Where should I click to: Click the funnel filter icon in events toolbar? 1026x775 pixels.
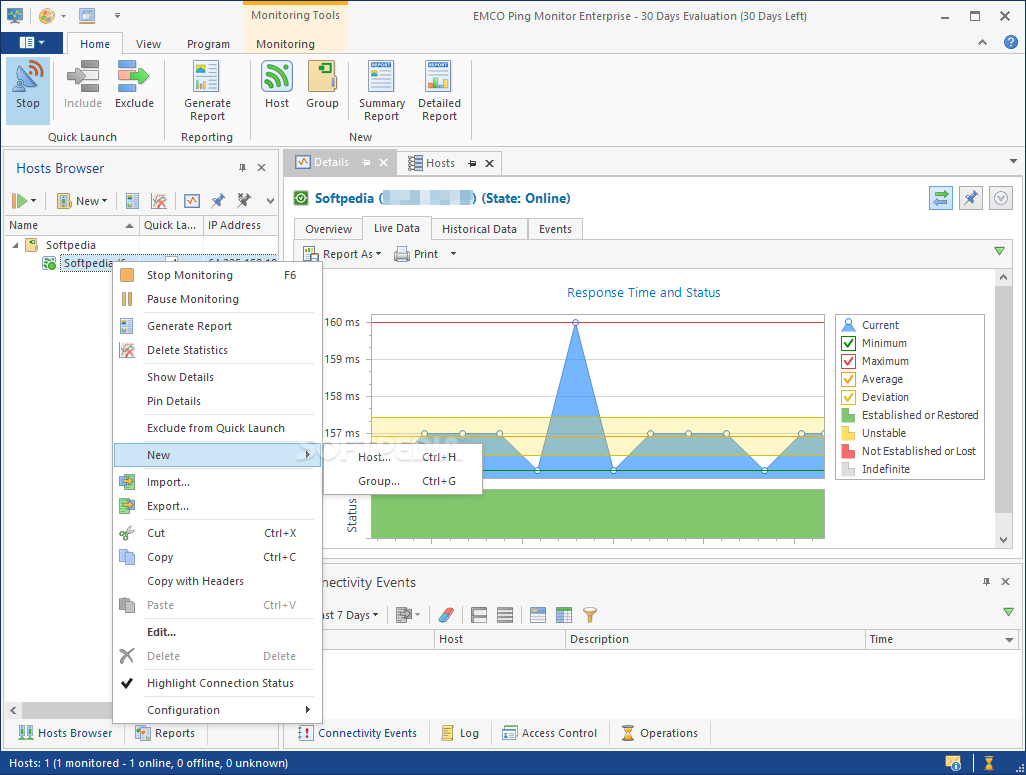pos(590,615)
